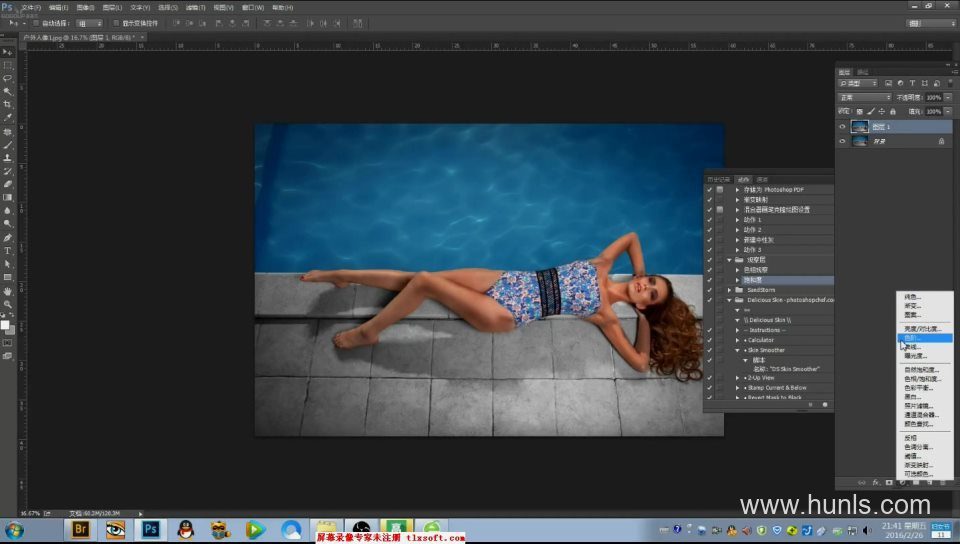960x544 pixels.
Task: Choose 色相/饱和度... from adjustment menu
Action: (924, 379)
